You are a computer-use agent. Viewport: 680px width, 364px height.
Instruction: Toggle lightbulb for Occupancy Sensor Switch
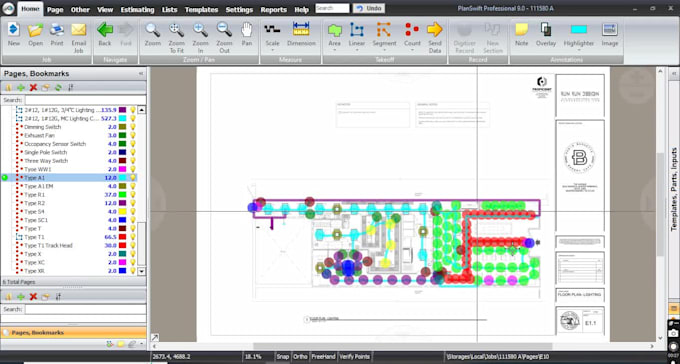[133, 144]
